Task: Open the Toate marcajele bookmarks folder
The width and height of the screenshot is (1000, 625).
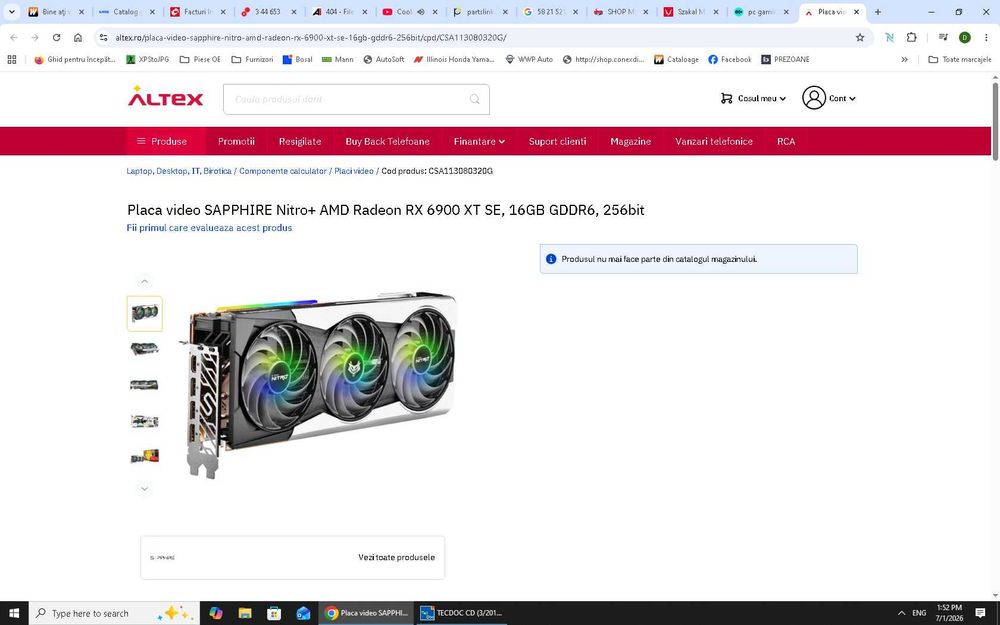Action: tap(960, 59)
